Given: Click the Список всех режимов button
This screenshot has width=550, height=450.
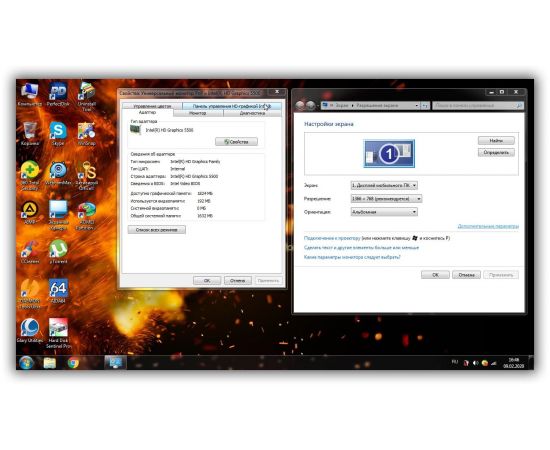Looking at the screenshot, I should coord(156,230).
